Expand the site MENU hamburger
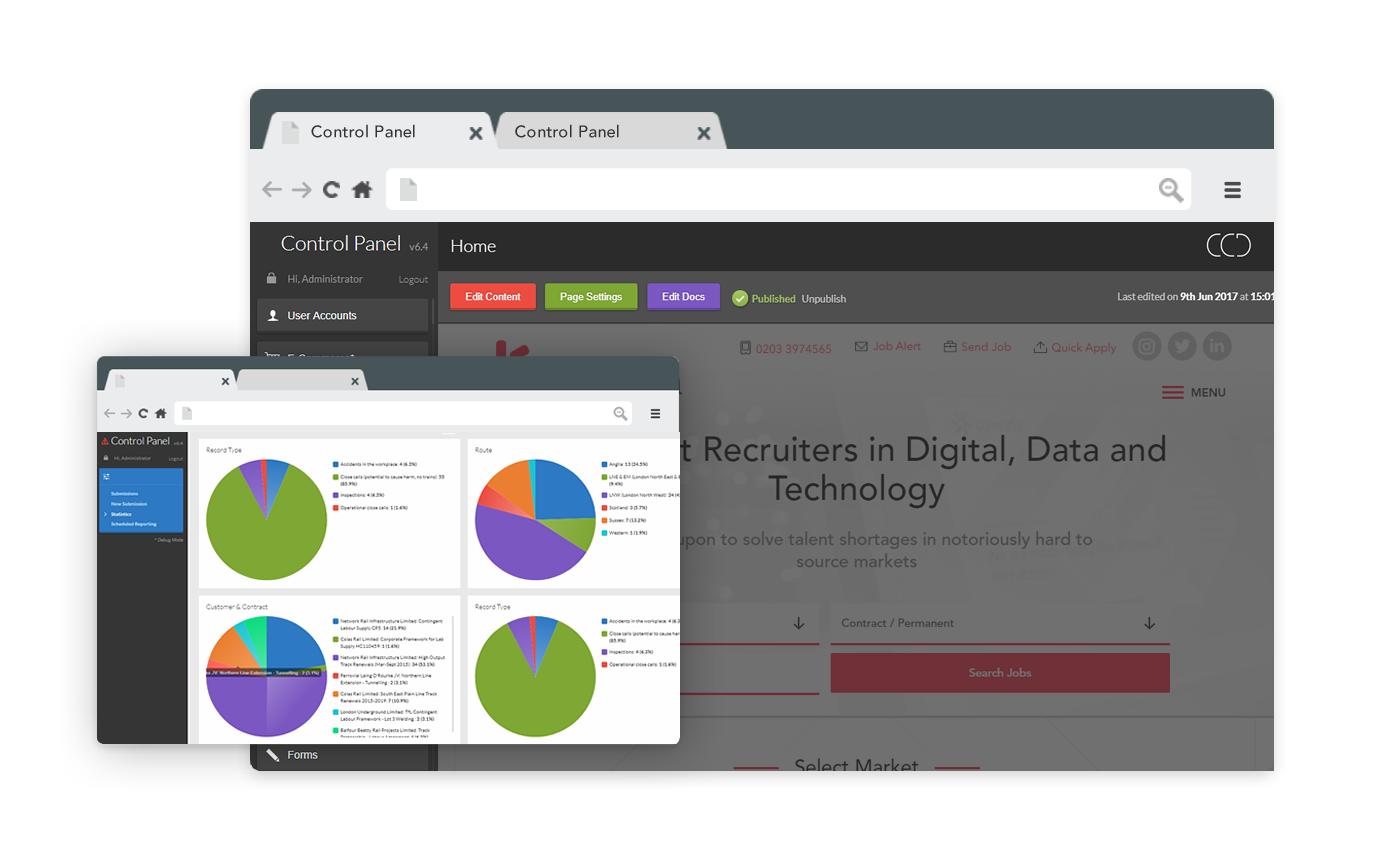1400x844 pixels. point(1193,393)
